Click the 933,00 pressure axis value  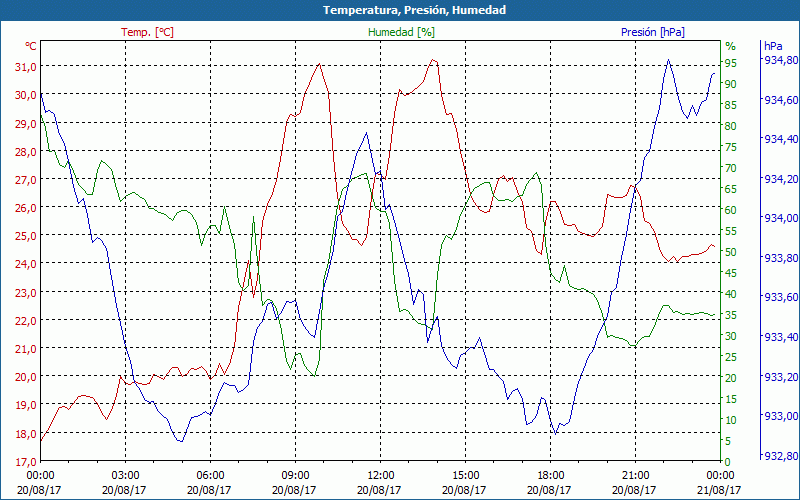click(780, 416)
